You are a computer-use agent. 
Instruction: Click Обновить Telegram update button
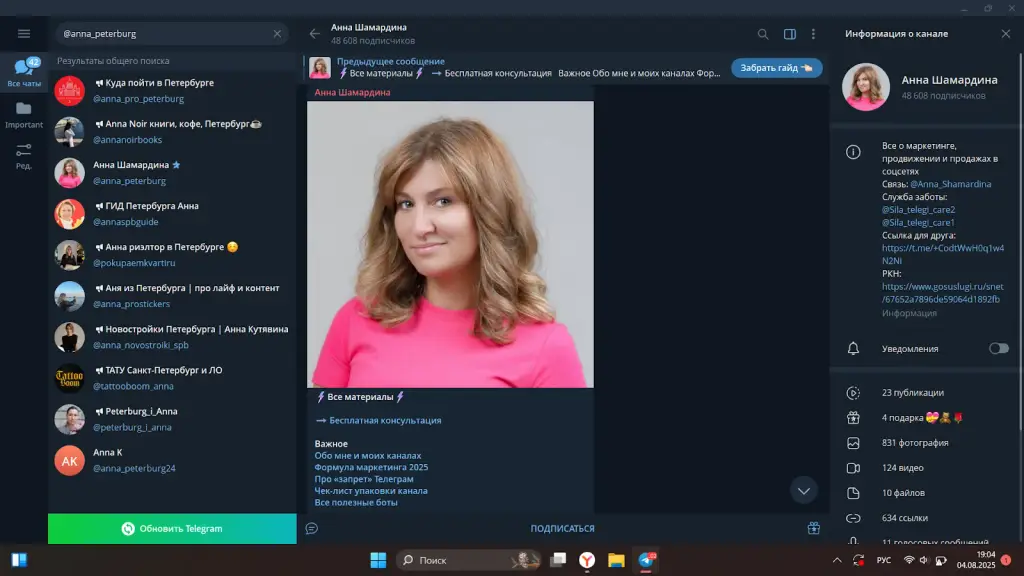click(x=172, y=528)
